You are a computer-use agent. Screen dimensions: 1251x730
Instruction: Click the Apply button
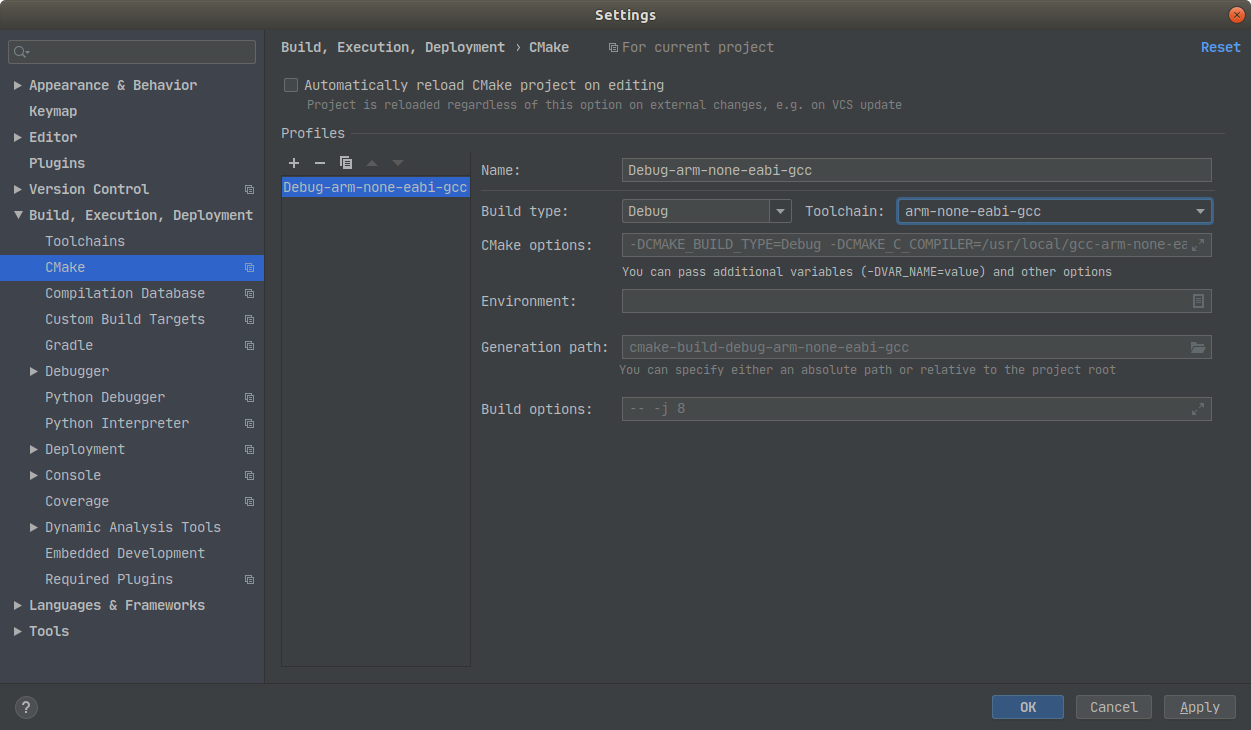[1200, 707]
